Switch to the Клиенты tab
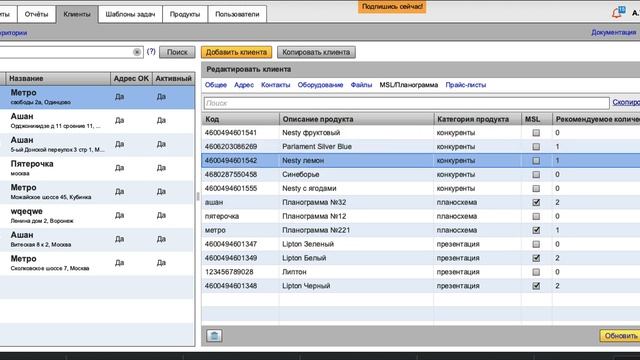 (x=77, y=14)
